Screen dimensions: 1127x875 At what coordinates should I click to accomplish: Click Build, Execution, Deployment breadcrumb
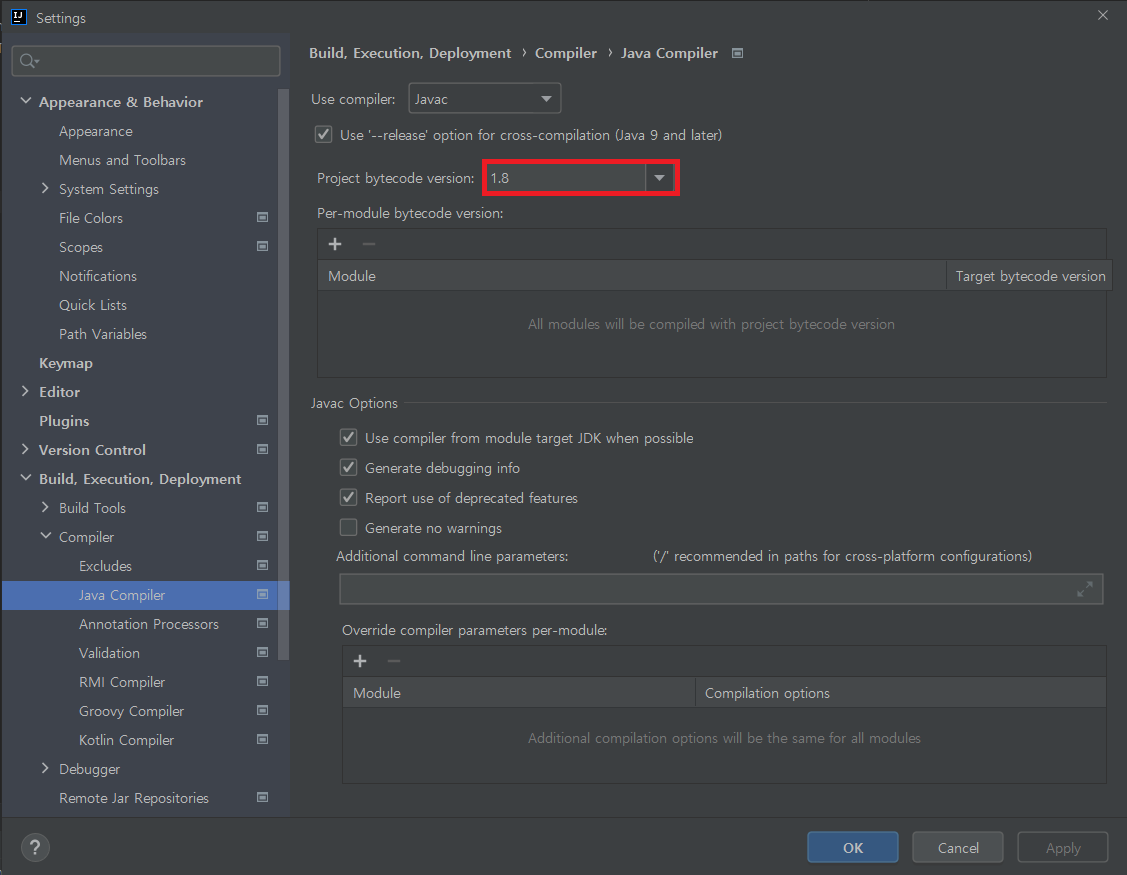410,53
